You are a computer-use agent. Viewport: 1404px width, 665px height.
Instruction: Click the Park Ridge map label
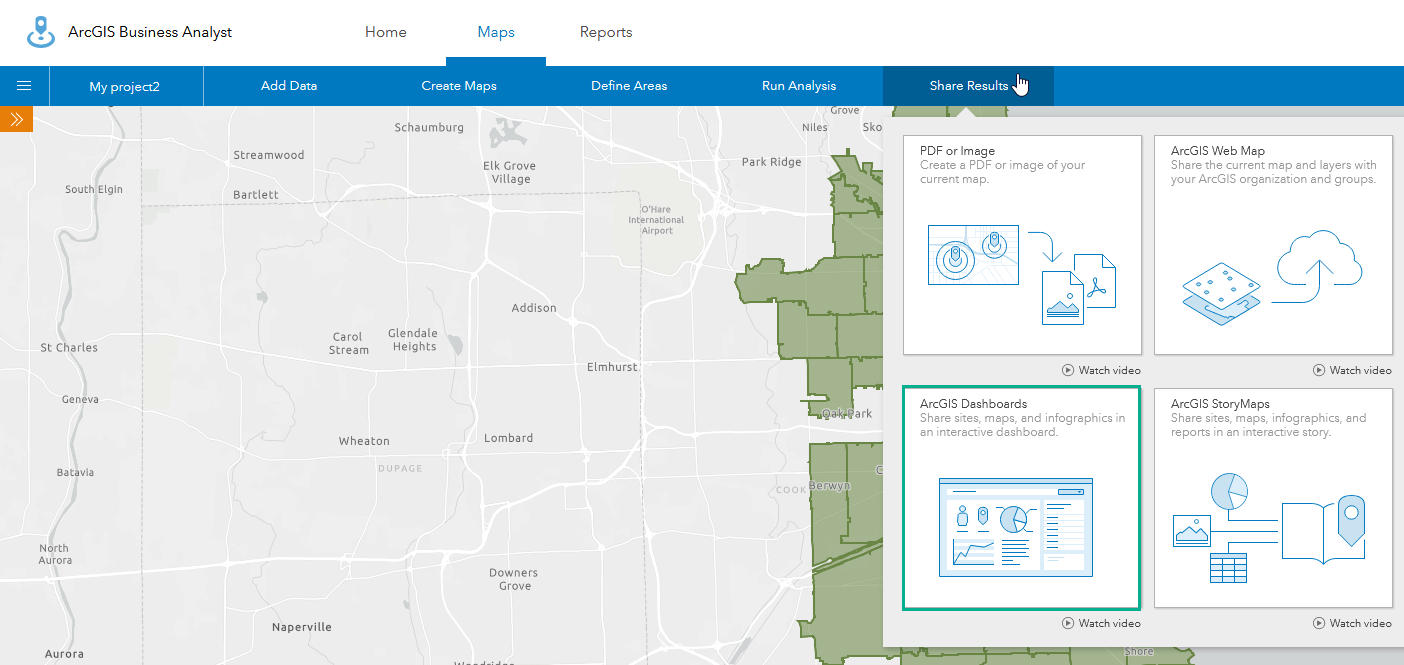772,162
